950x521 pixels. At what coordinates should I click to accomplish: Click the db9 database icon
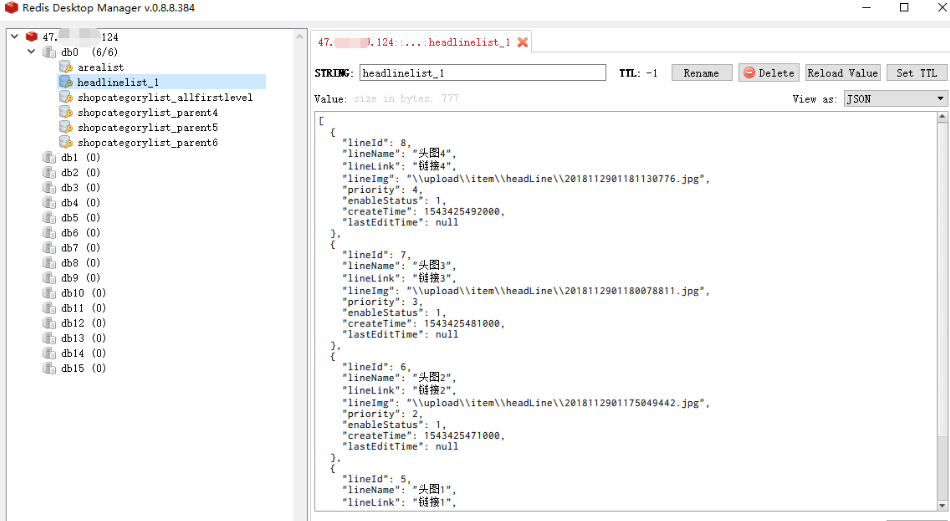coord(49,278)
